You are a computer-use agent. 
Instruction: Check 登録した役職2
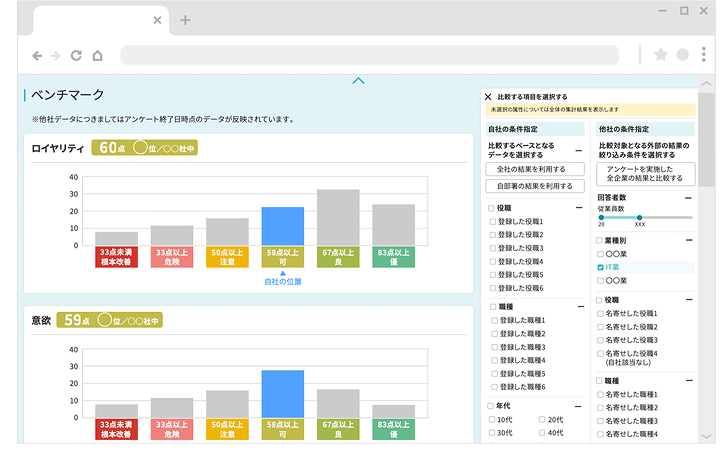[493, 234]
